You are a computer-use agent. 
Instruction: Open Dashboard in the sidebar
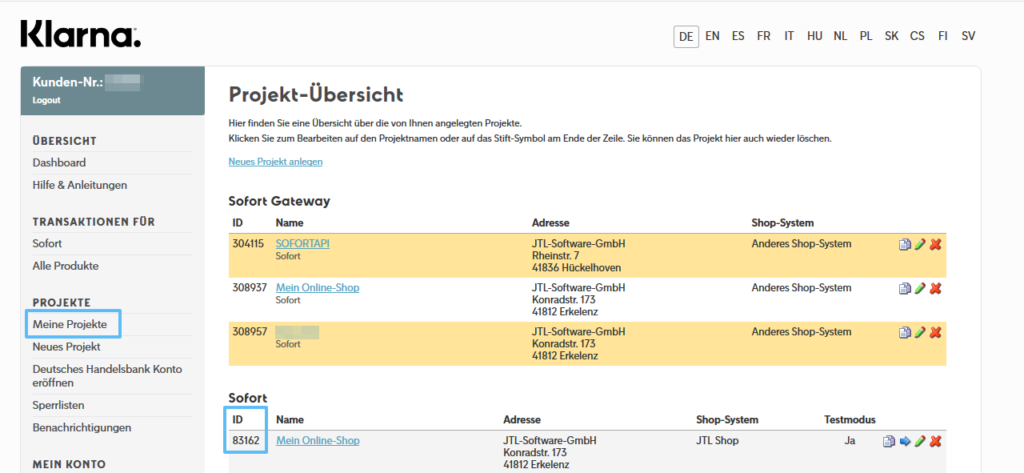click(59, 162)
